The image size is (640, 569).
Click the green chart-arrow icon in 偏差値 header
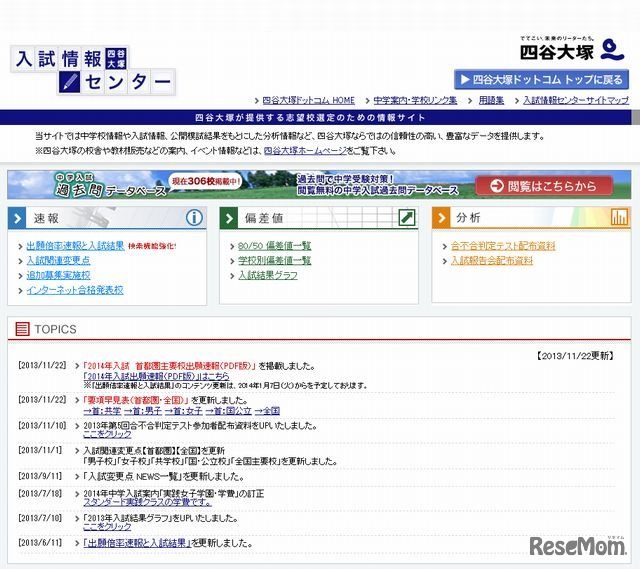pyautogui.click(x=407, y=218)
